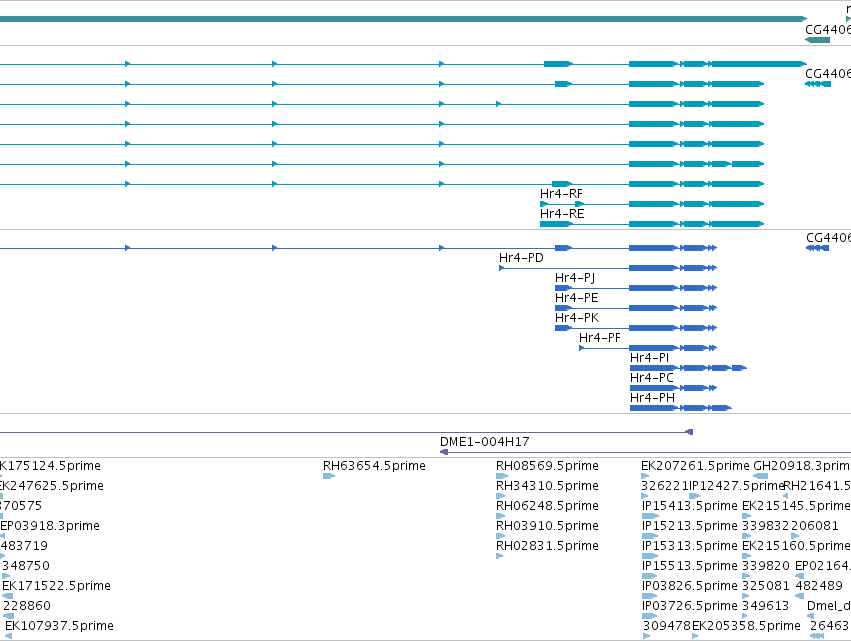Choose the EK205358.5prime EST label
This screenshot has width=851, height=641.
[746, 626]
